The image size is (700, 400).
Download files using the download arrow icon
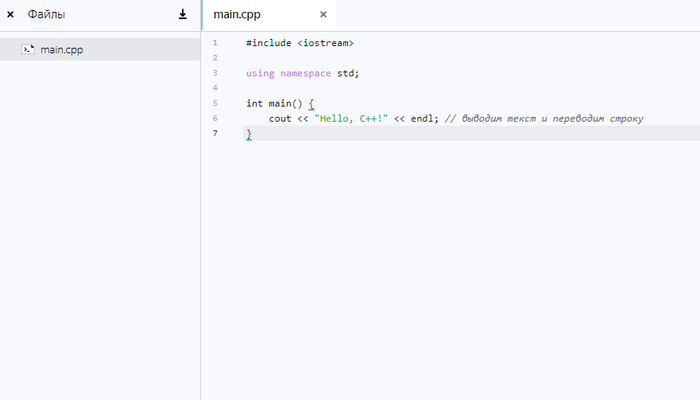point(183,15)
